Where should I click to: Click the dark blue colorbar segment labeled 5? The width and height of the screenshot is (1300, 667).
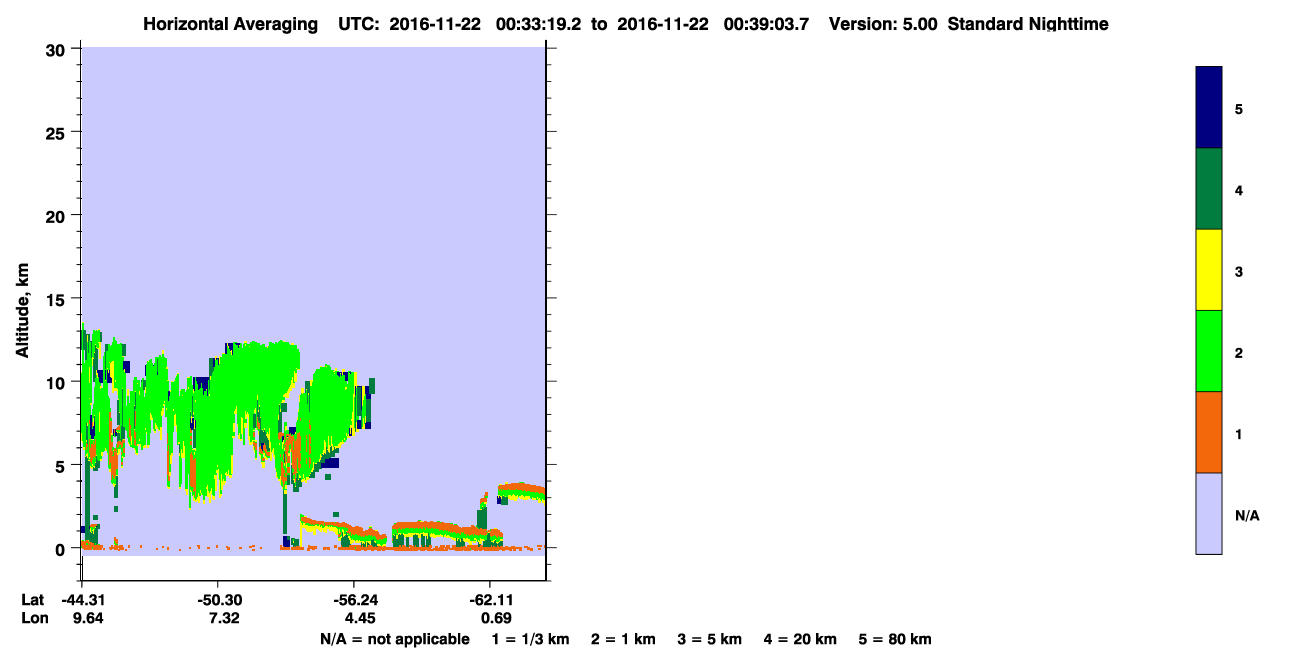pyautogui.click(x=1209, y=108)
